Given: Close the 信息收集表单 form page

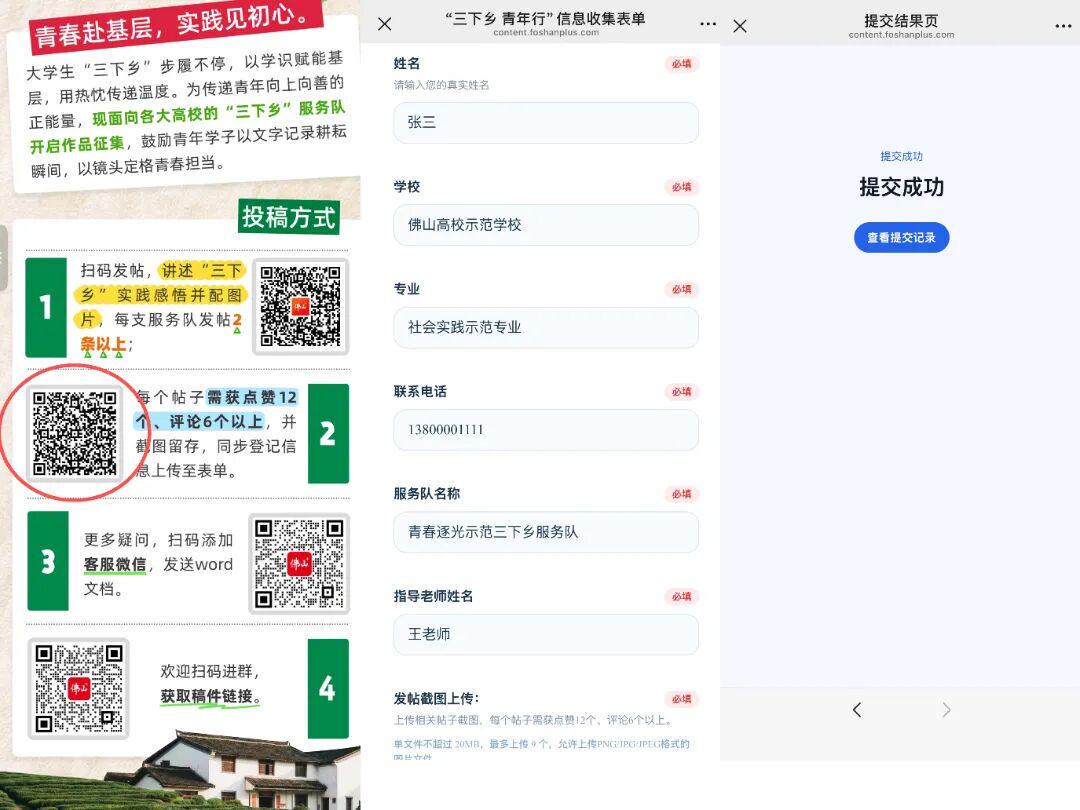Looking at the screenshot, I should (385, 24).
